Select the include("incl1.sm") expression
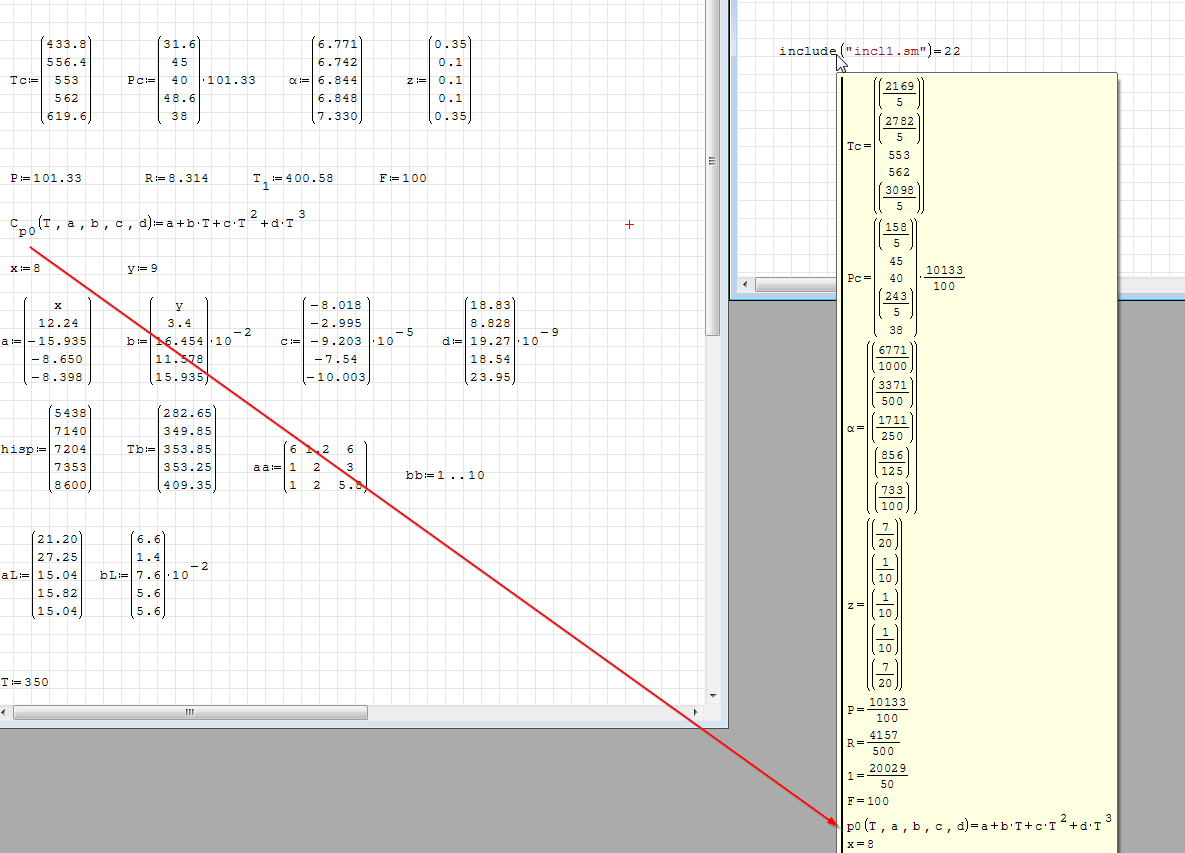The image size is (1185, 853). (x=869, y=51)
